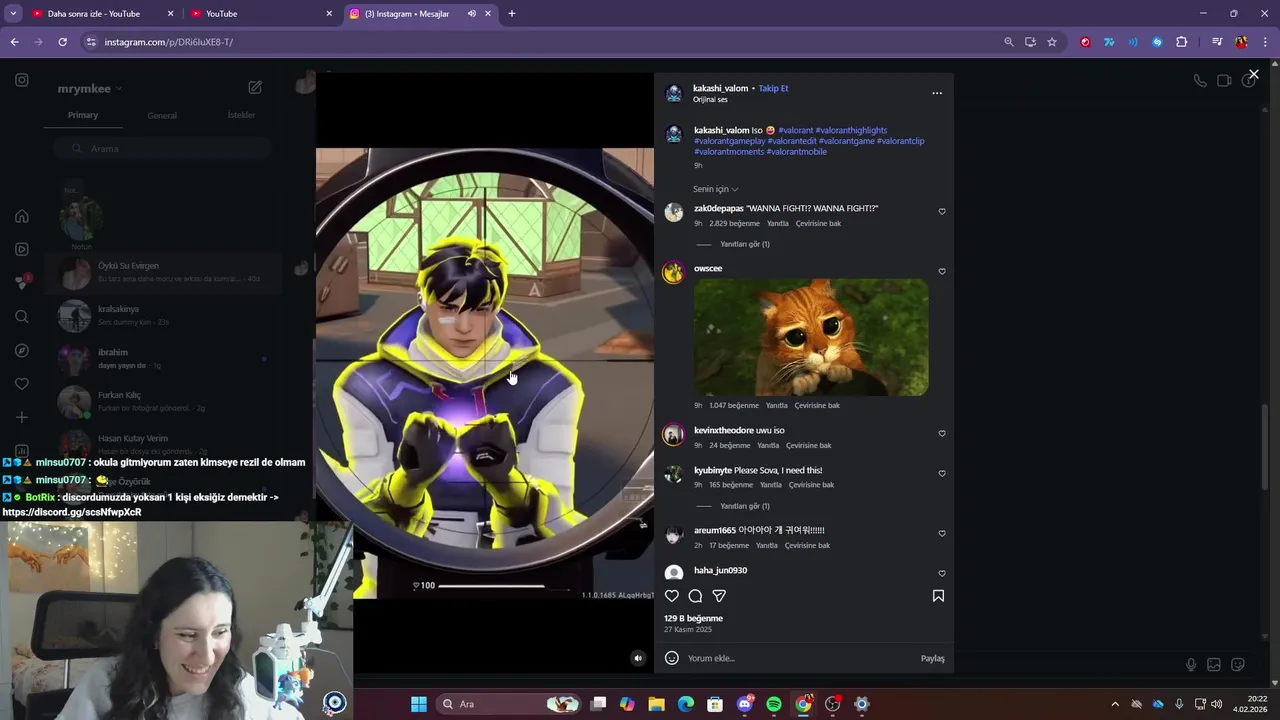Viewport: 1280px width, 720px height.
Task: Bookmark this page with the star icon
Action: [1052, 42]
